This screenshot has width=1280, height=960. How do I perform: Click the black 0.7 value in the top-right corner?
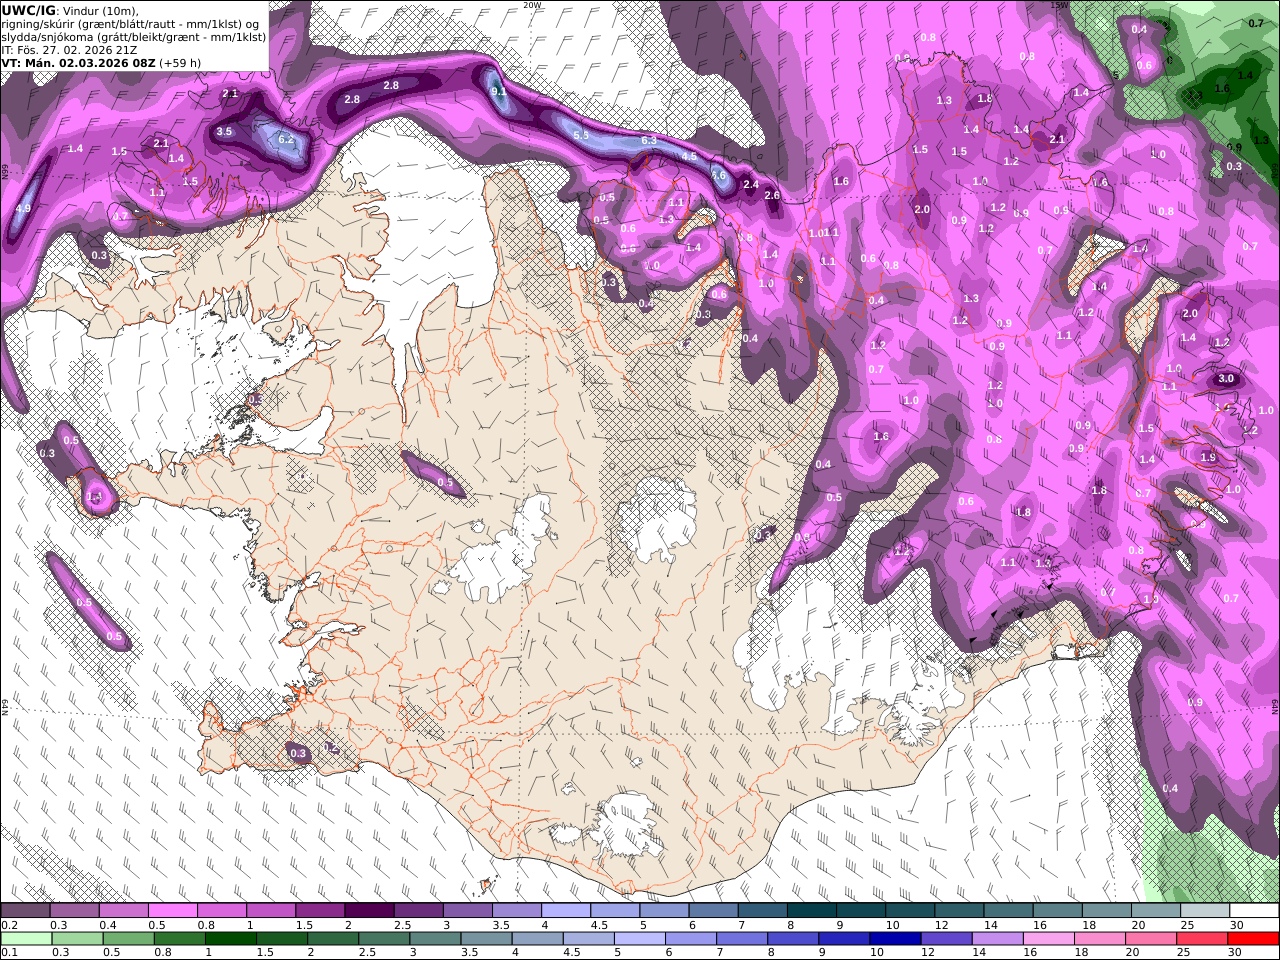(x=1256, y=22)
